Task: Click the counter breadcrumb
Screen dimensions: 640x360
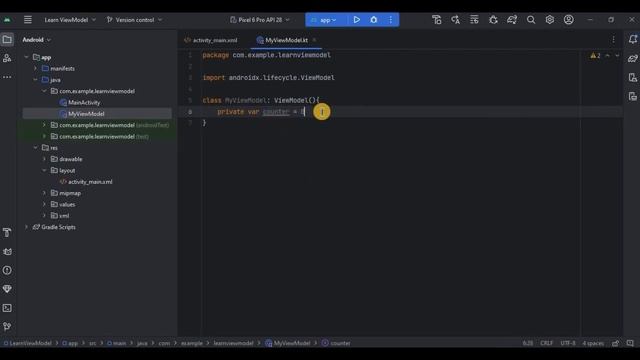Action: click(x=336, y=343)
